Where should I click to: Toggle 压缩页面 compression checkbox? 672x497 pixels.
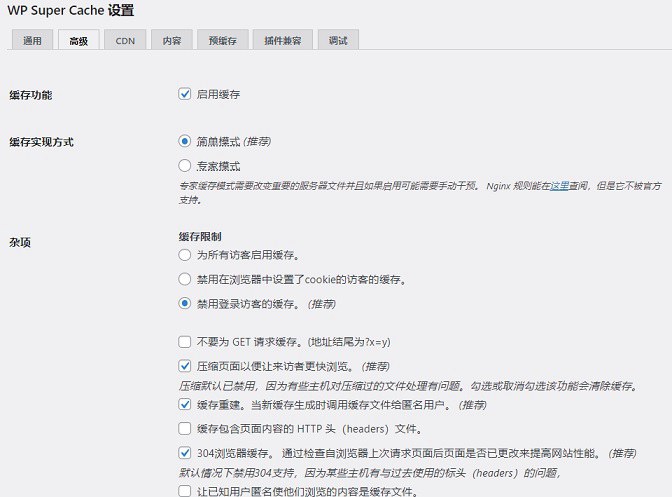pyautogui.click(x=184, y=366)
